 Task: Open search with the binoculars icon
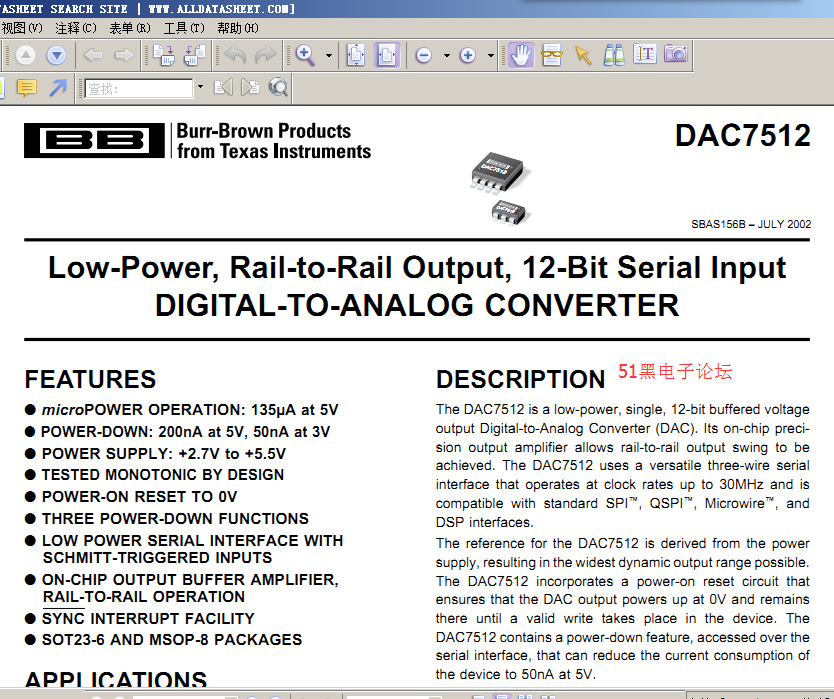pos(614,55)
